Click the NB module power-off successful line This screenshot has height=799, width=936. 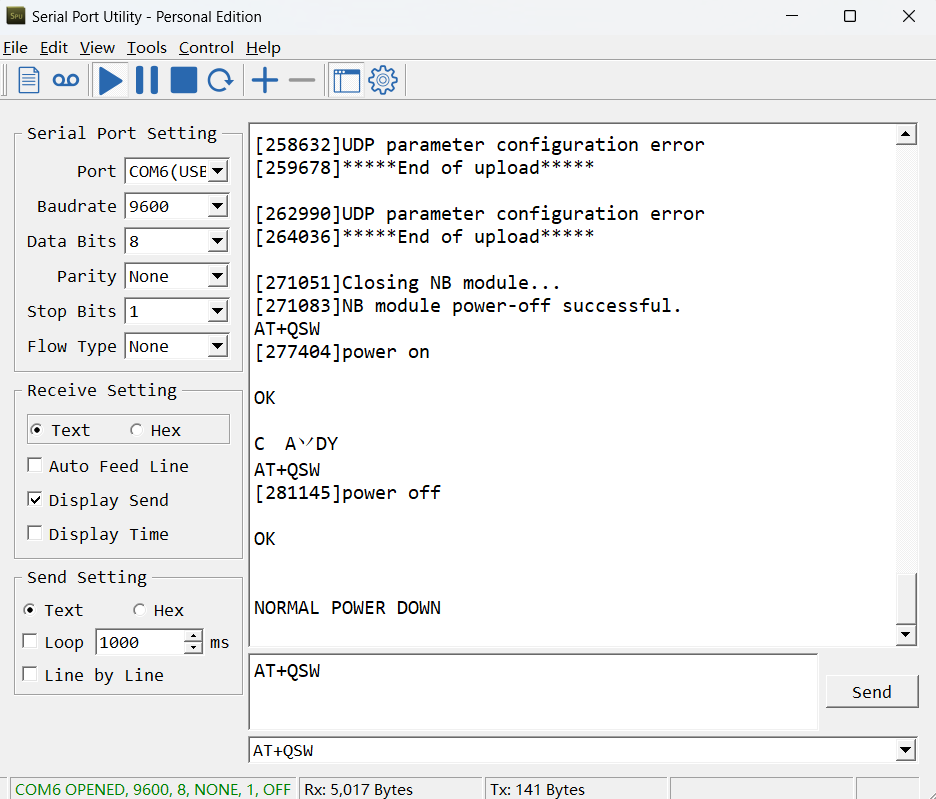coord(467,306)
